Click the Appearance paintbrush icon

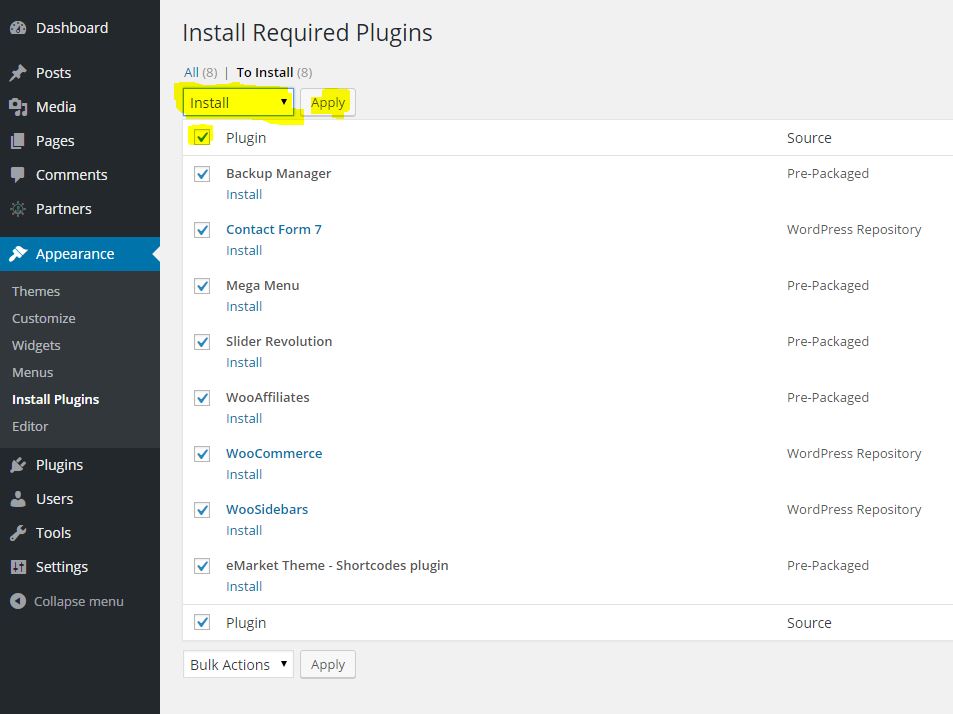point(18,254)
